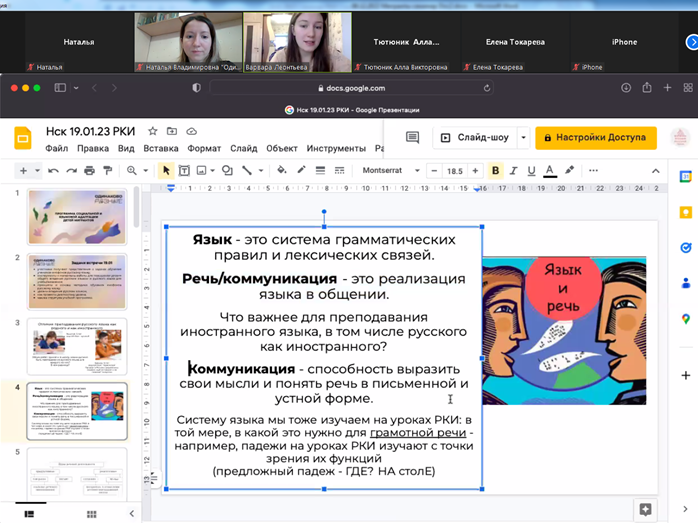The image size is (698, 523).
Task: Open the Вставка menu
Action: [x=161, y=149]
